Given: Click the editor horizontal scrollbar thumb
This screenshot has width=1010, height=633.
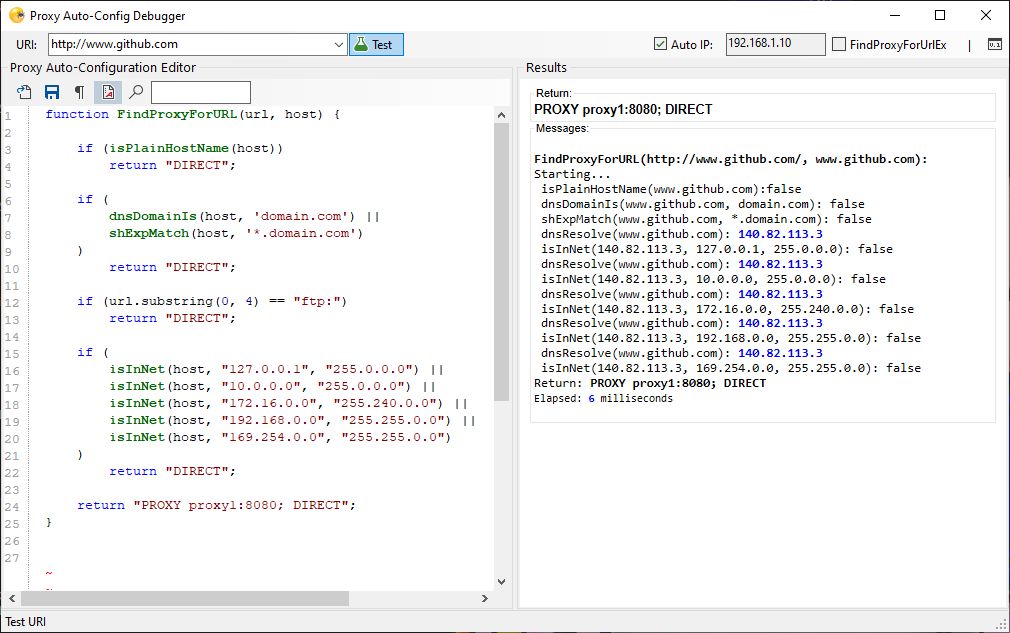Looking at the screenshot, I should click(185, 598).
